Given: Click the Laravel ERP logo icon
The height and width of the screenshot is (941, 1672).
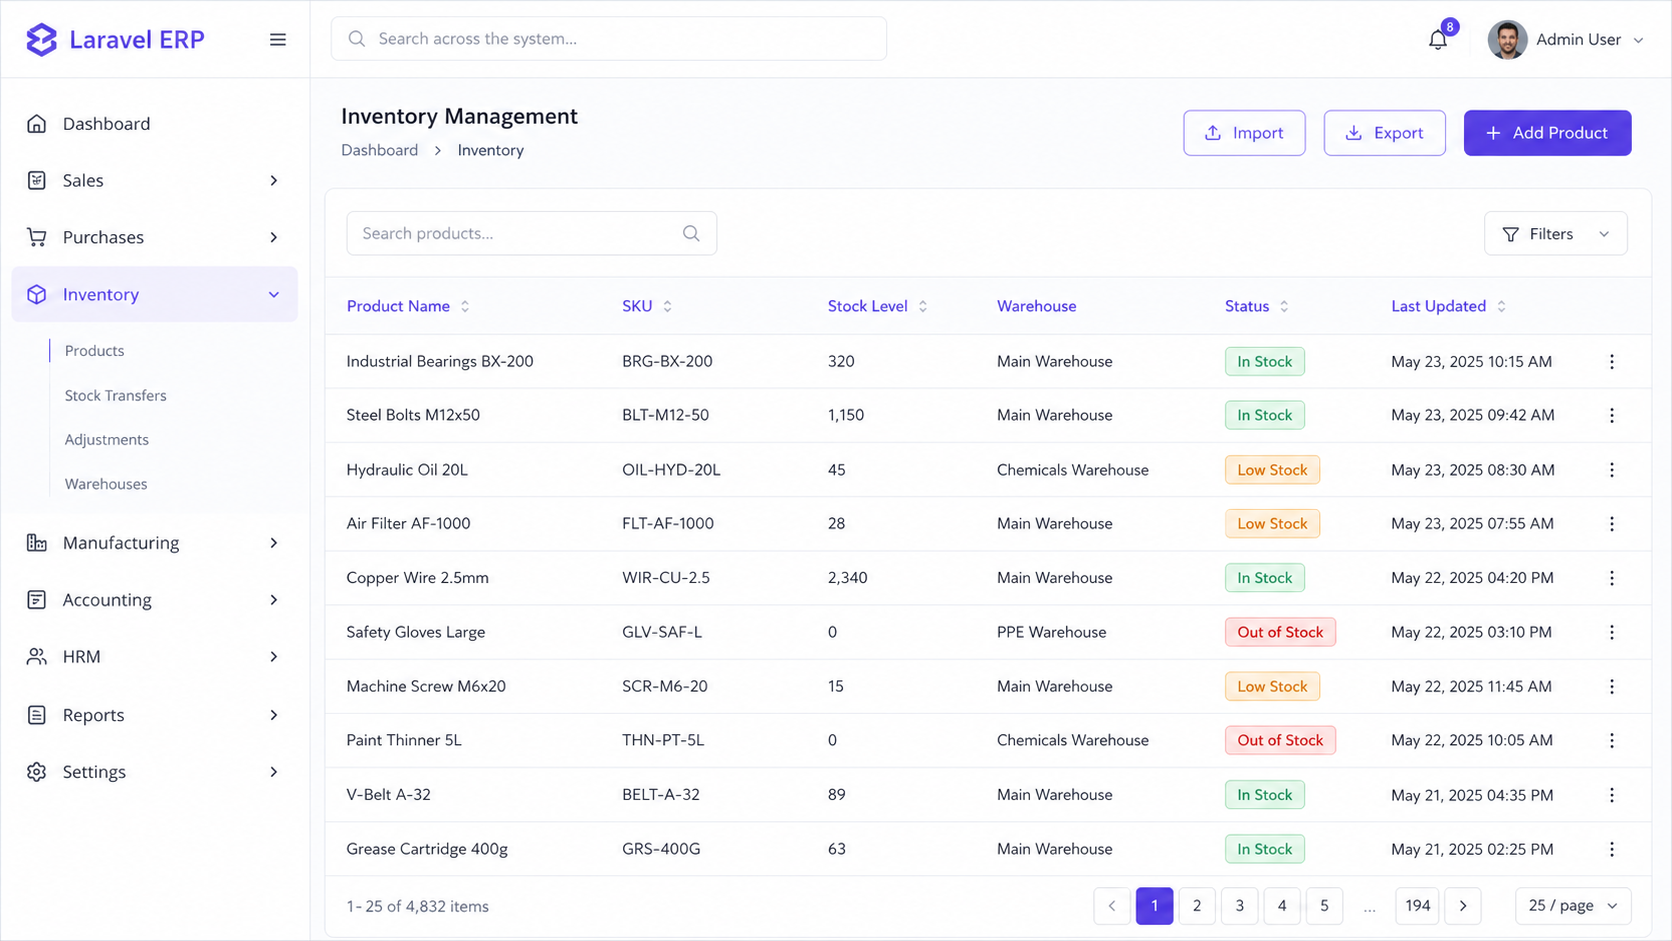Looking at the screenshot, I should click(41, 39).
